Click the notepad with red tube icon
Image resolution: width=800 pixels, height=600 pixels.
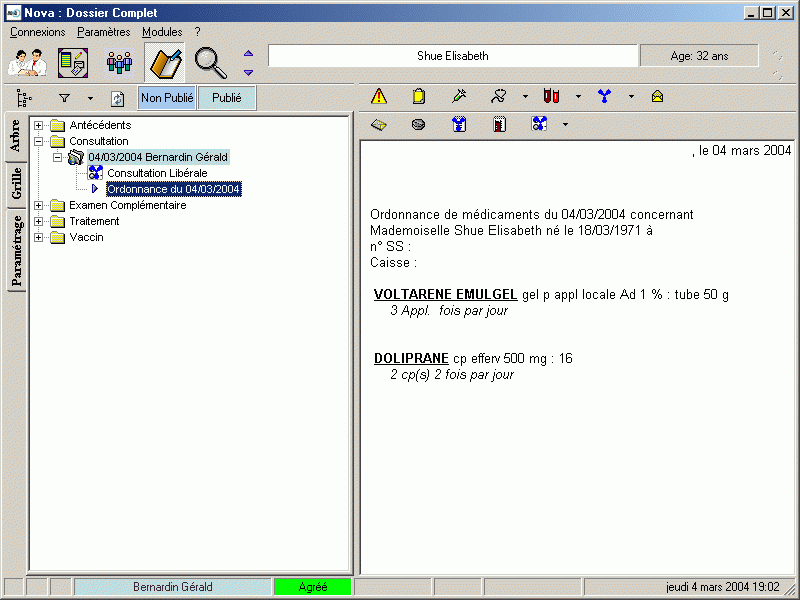(499, 124)
